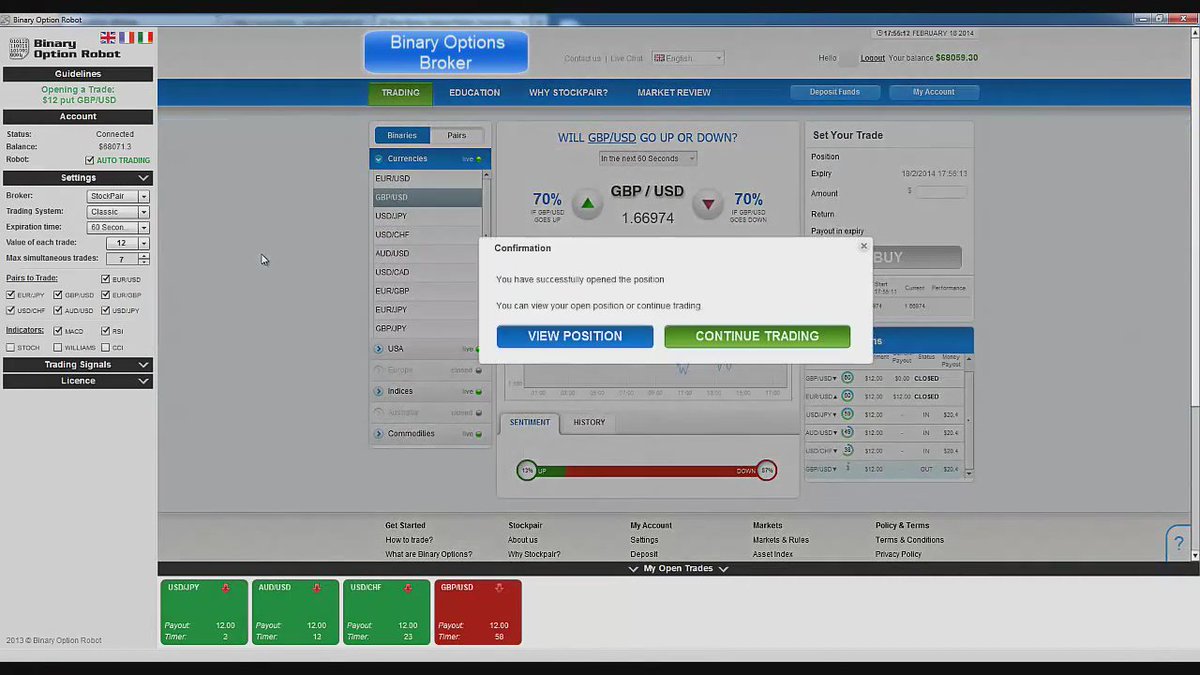The image size is (1200, 675).
Task: Open the Broker dropdown showing StockPair
Action: tap(118, 196)
